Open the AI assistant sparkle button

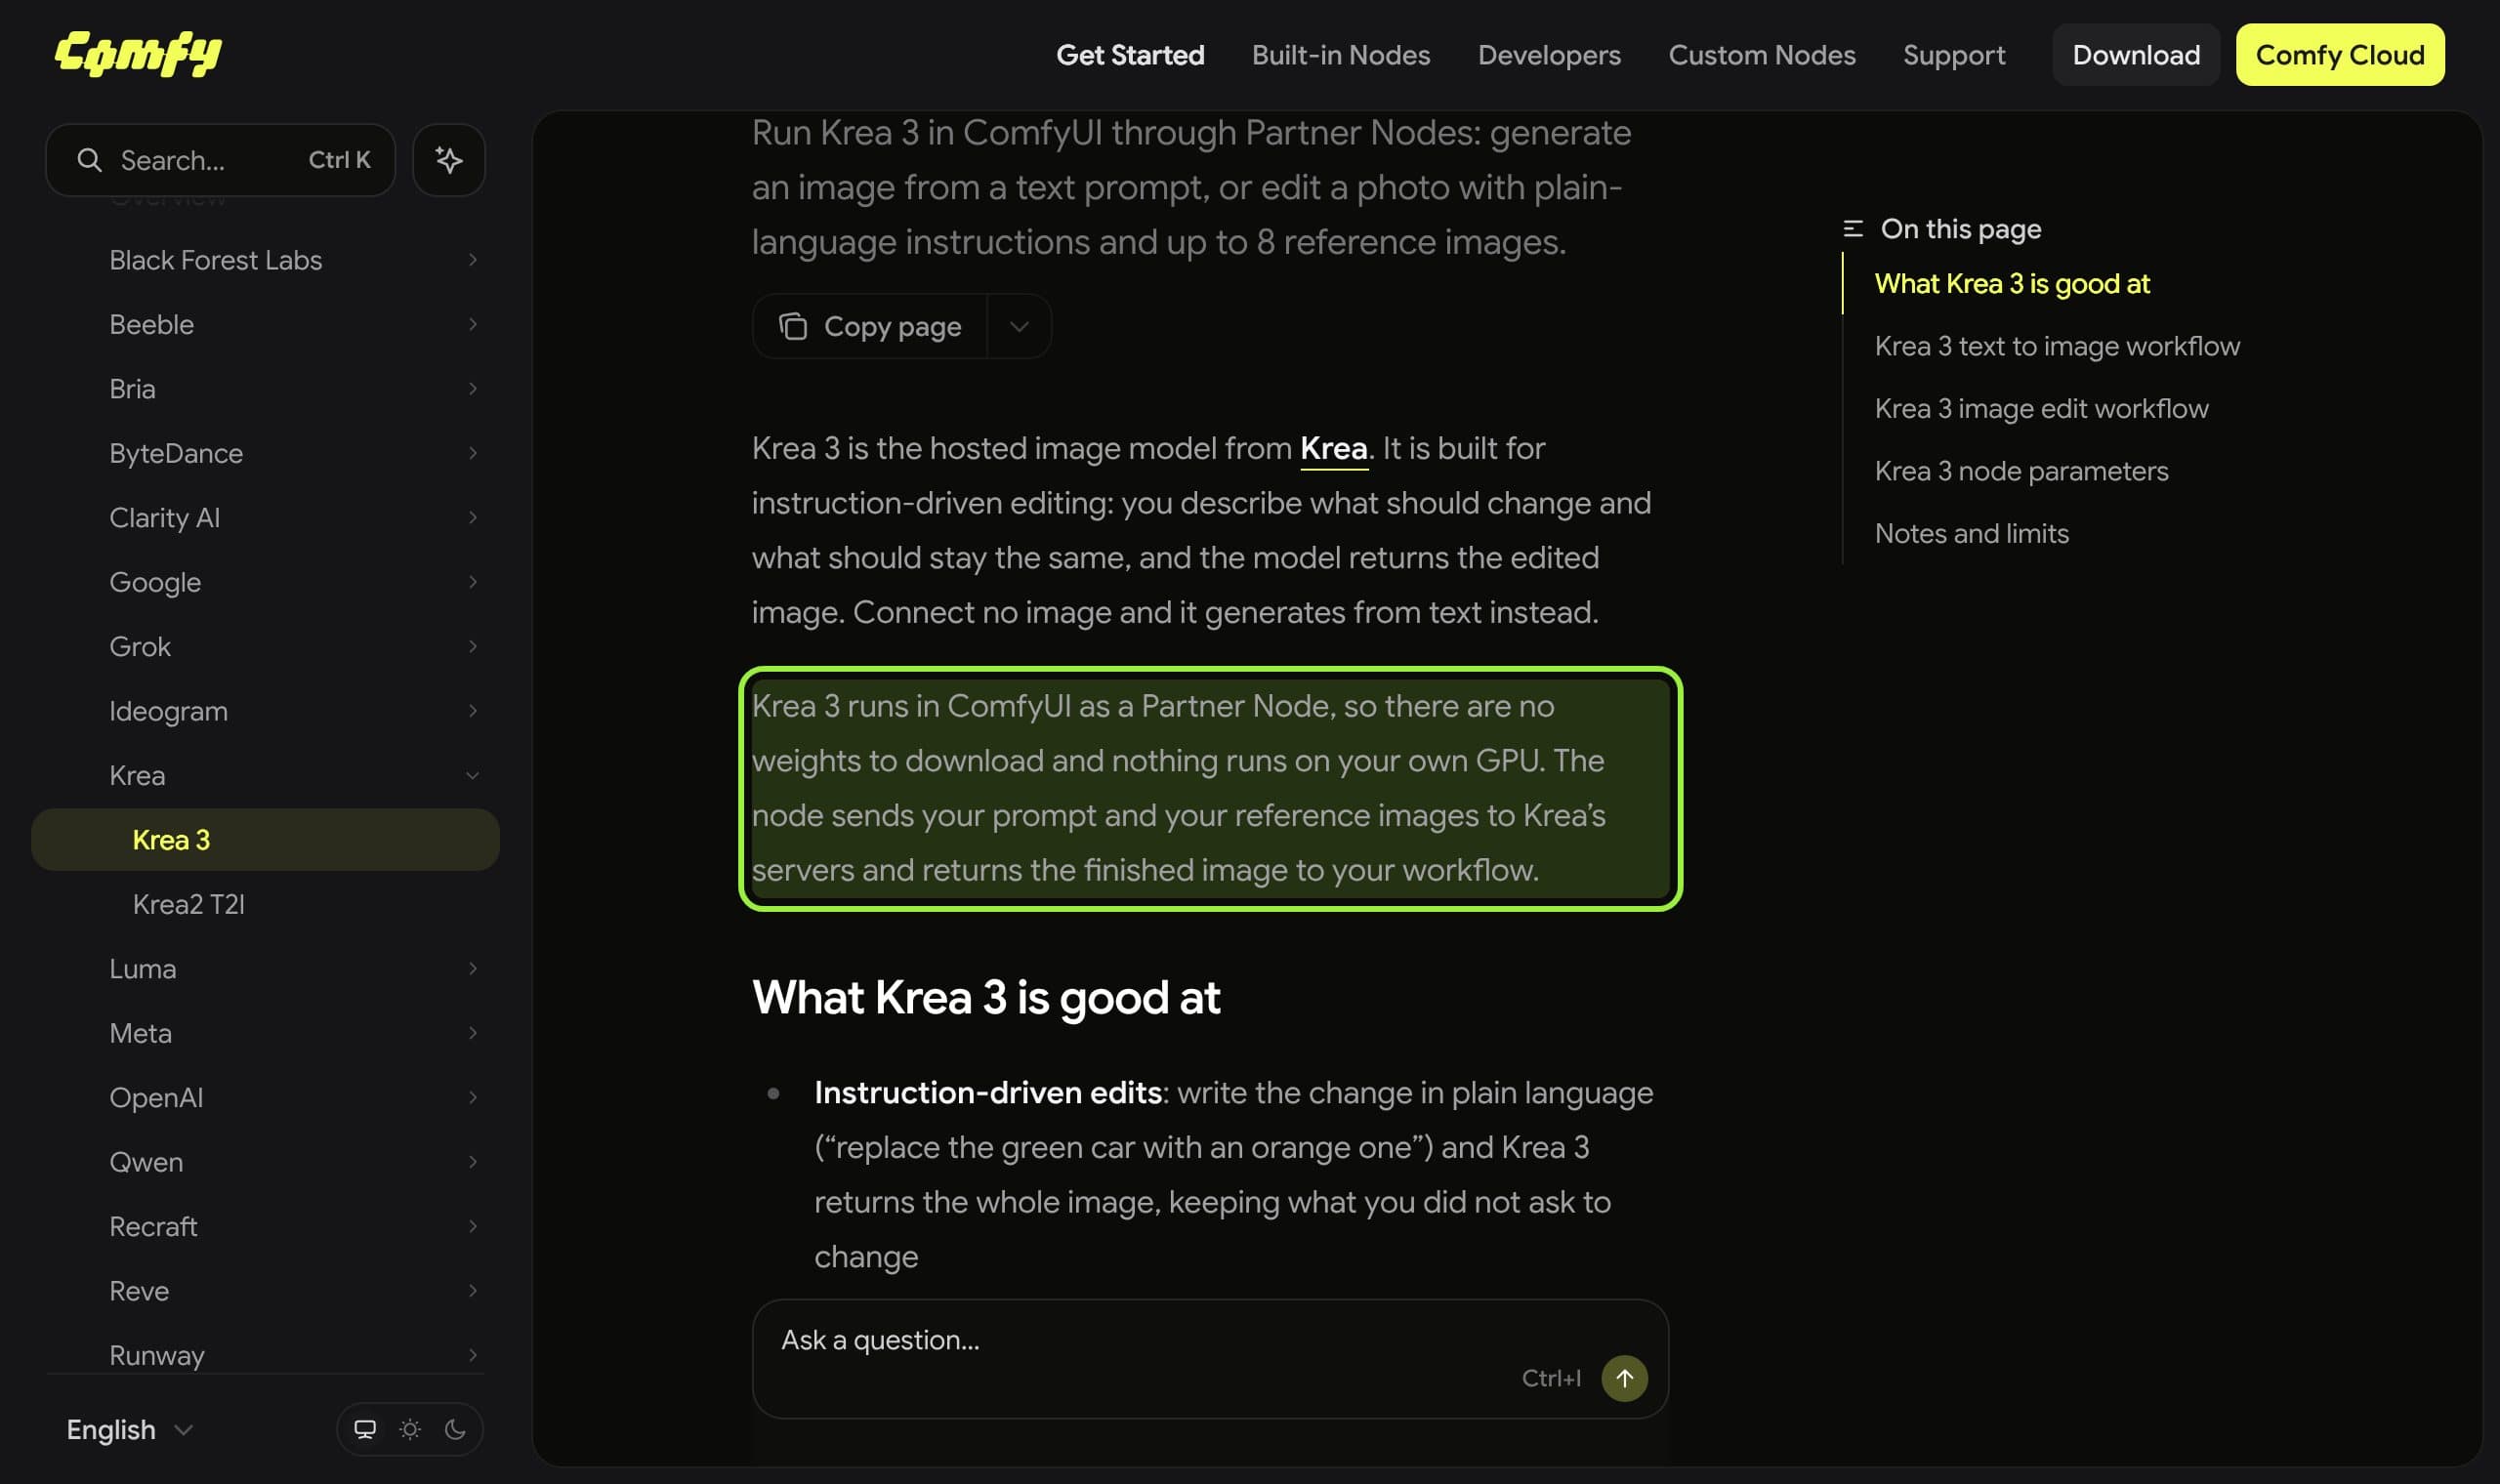pos(449,160)
